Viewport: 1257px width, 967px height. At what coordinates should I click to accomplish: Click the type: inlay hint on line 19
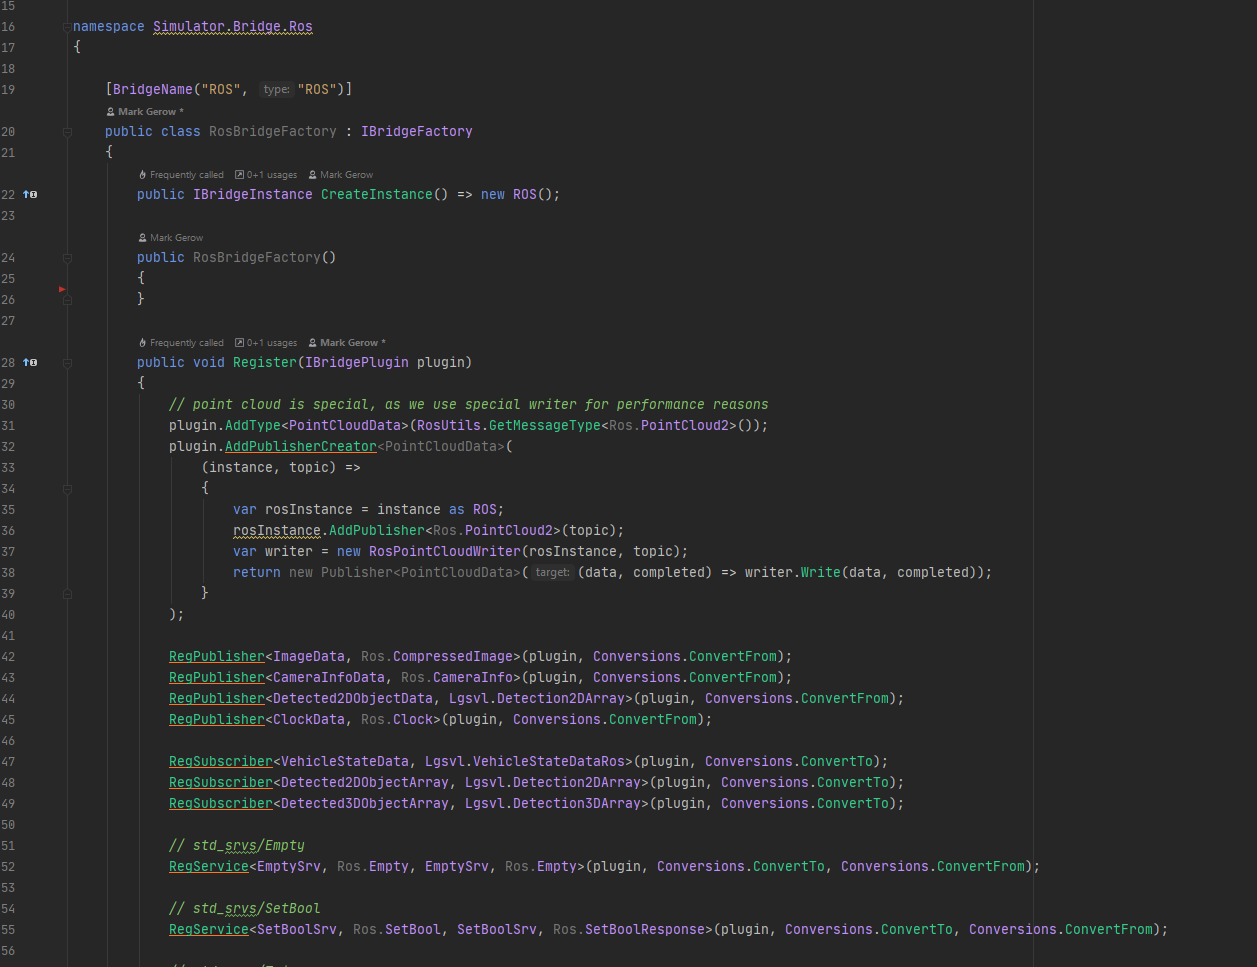point(276,89)
